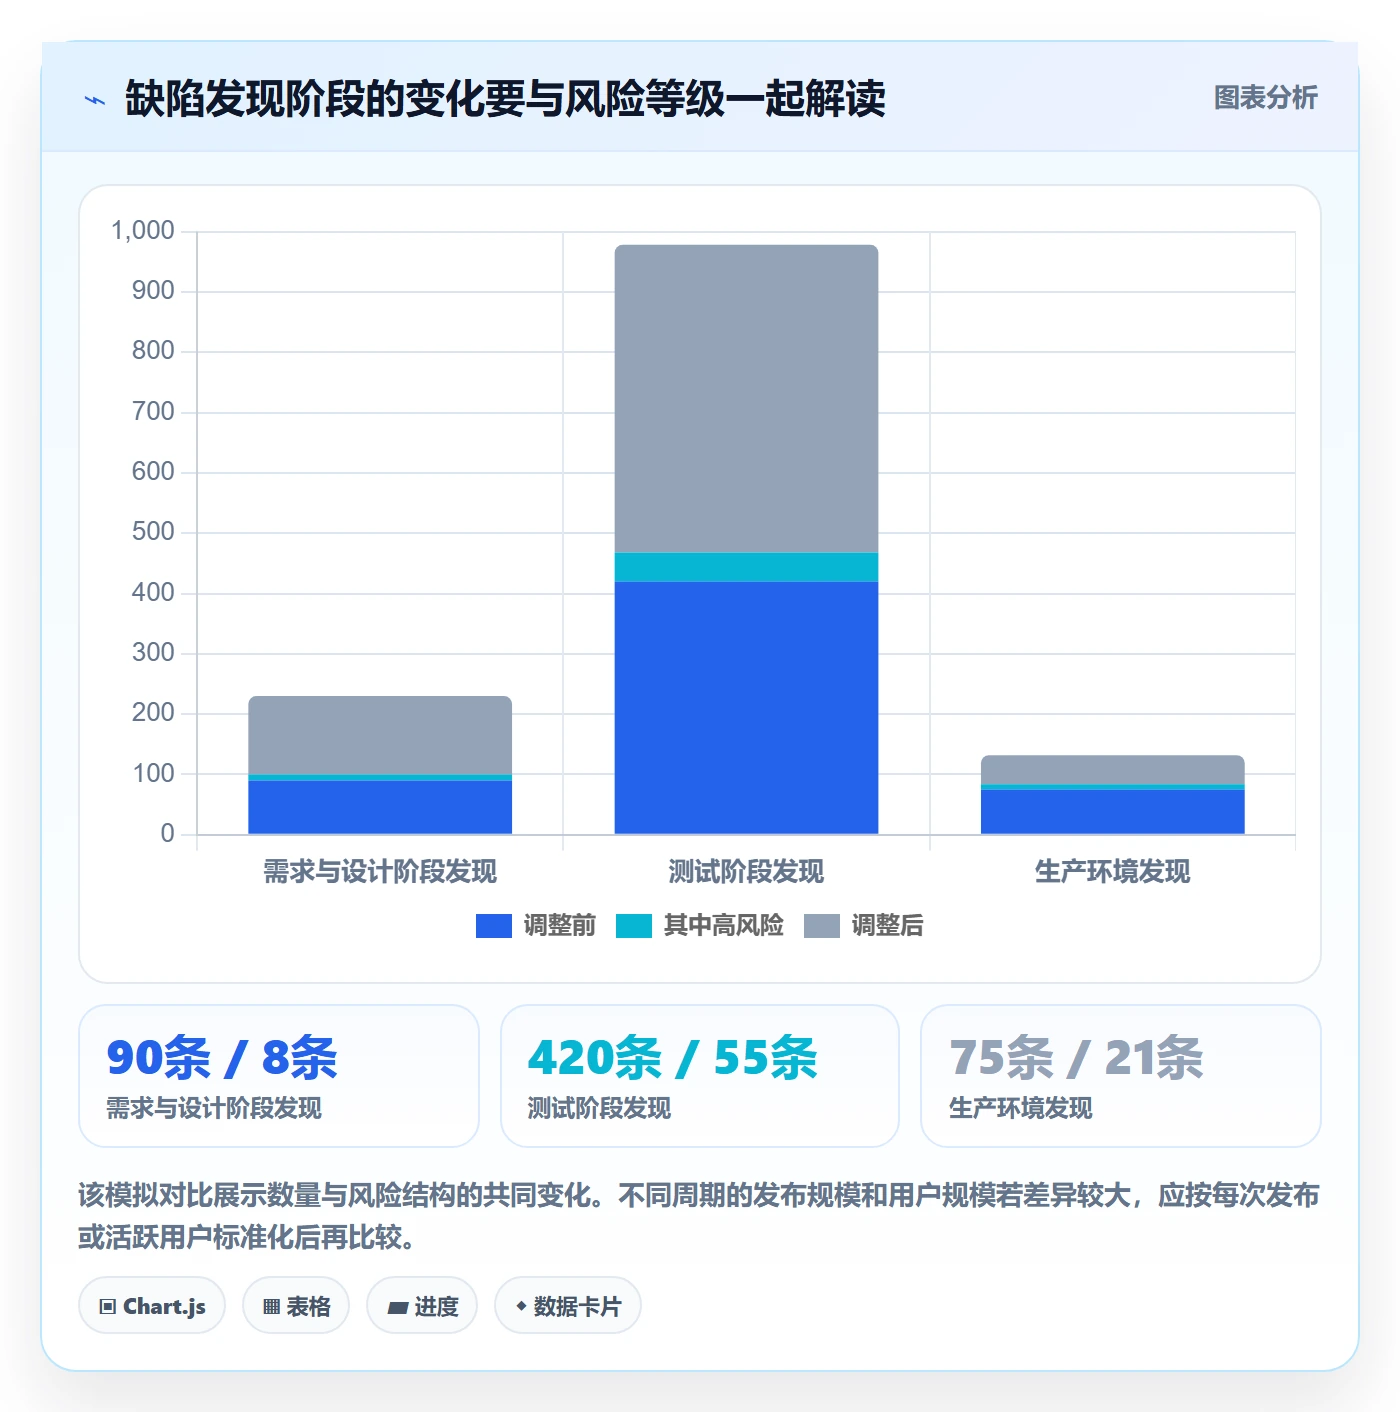Click the blue bar for 生产环境发现
Viewport: 1400px width, 1412px height.
(1112, 812)
